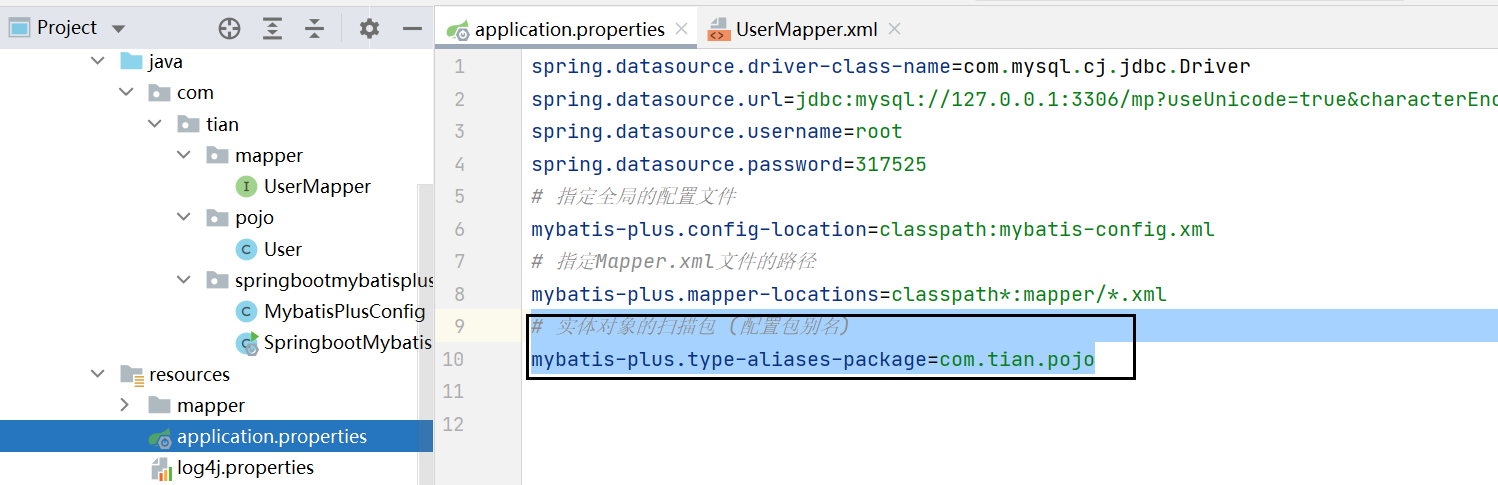Select the pojo package label
This screenshot has width=1498, height=485.
(x=254, y=217)
